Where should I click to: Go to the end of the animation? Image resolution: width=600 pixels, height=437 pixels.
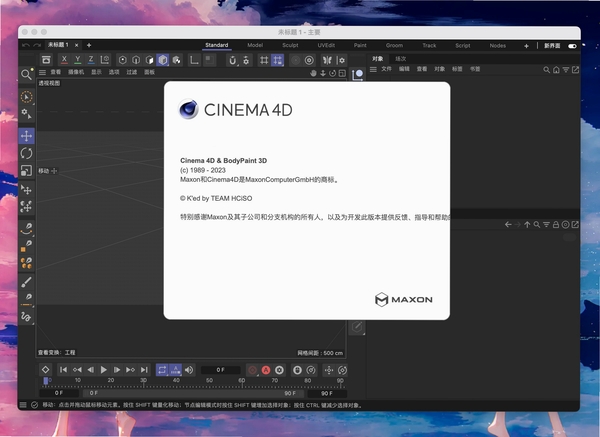point(144,370)
